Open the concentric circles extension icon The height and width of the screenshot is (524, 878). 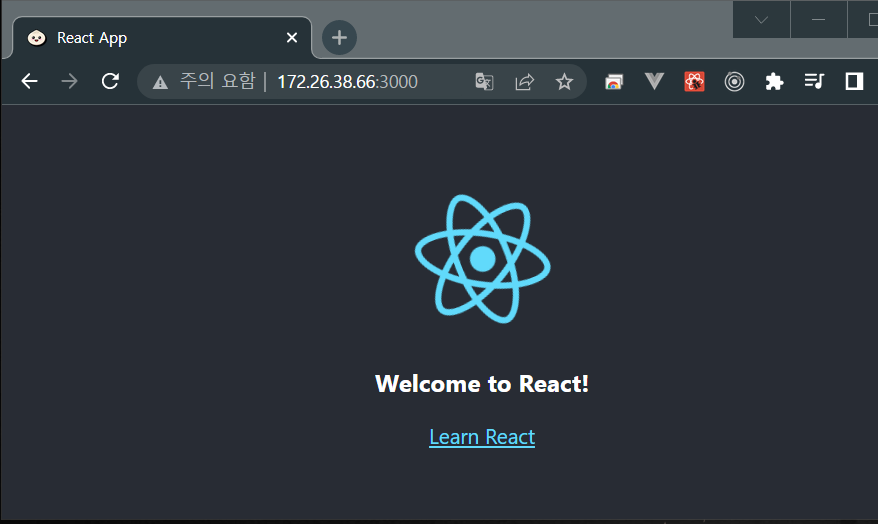(734, 82)
